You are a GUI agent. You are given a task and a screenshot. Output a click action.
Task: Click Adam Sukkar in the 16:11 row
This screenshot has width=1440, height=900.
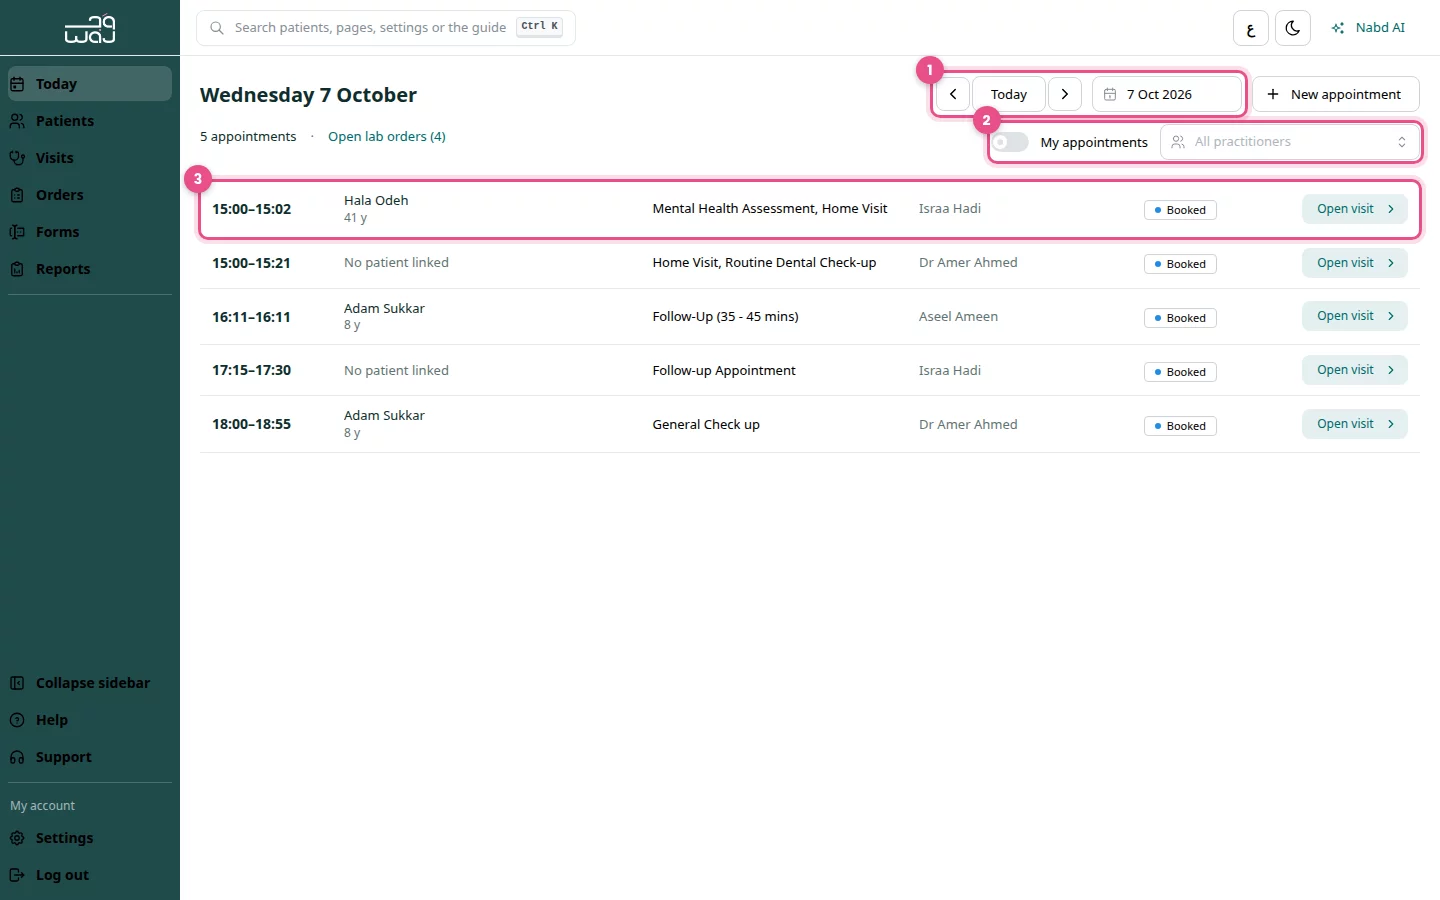point(384,309)
